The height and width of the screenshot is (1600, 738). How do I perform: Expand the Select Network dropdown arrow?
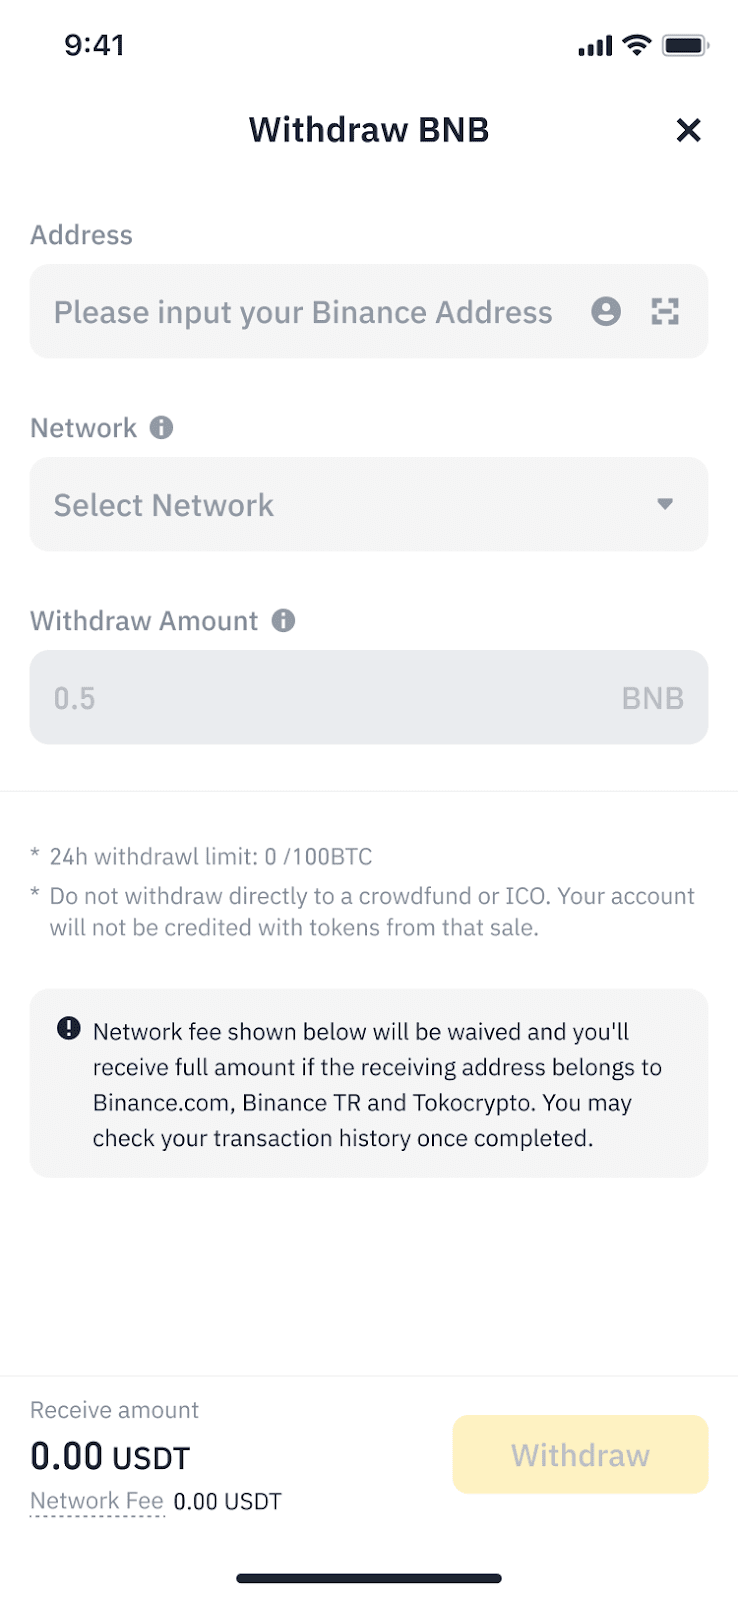coord(665,504)
